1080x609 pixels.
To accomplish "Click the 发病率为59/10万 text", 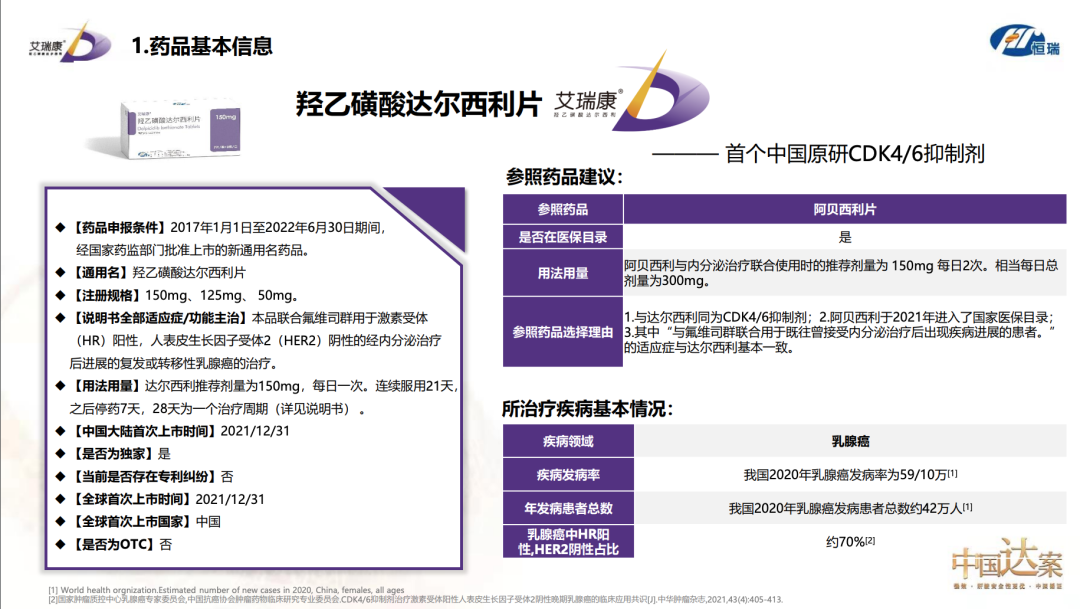I will click(850, 475).
